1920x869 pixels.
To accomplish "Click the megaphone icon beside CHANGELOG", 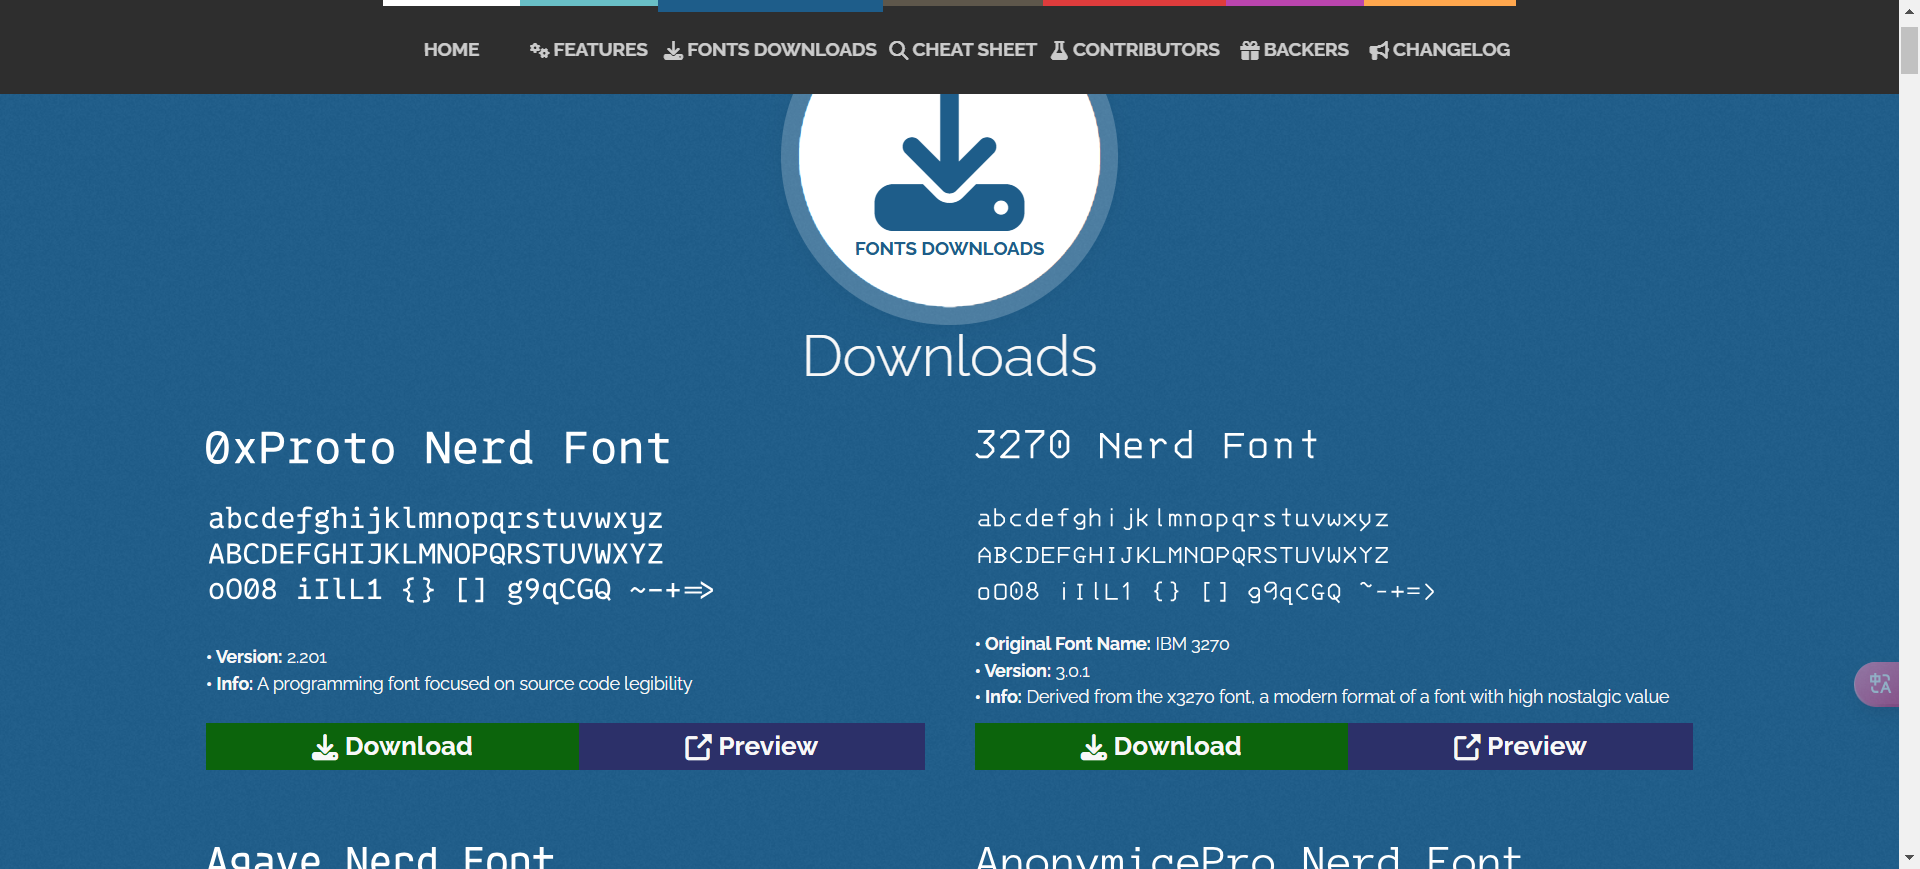I will 1379,51.
